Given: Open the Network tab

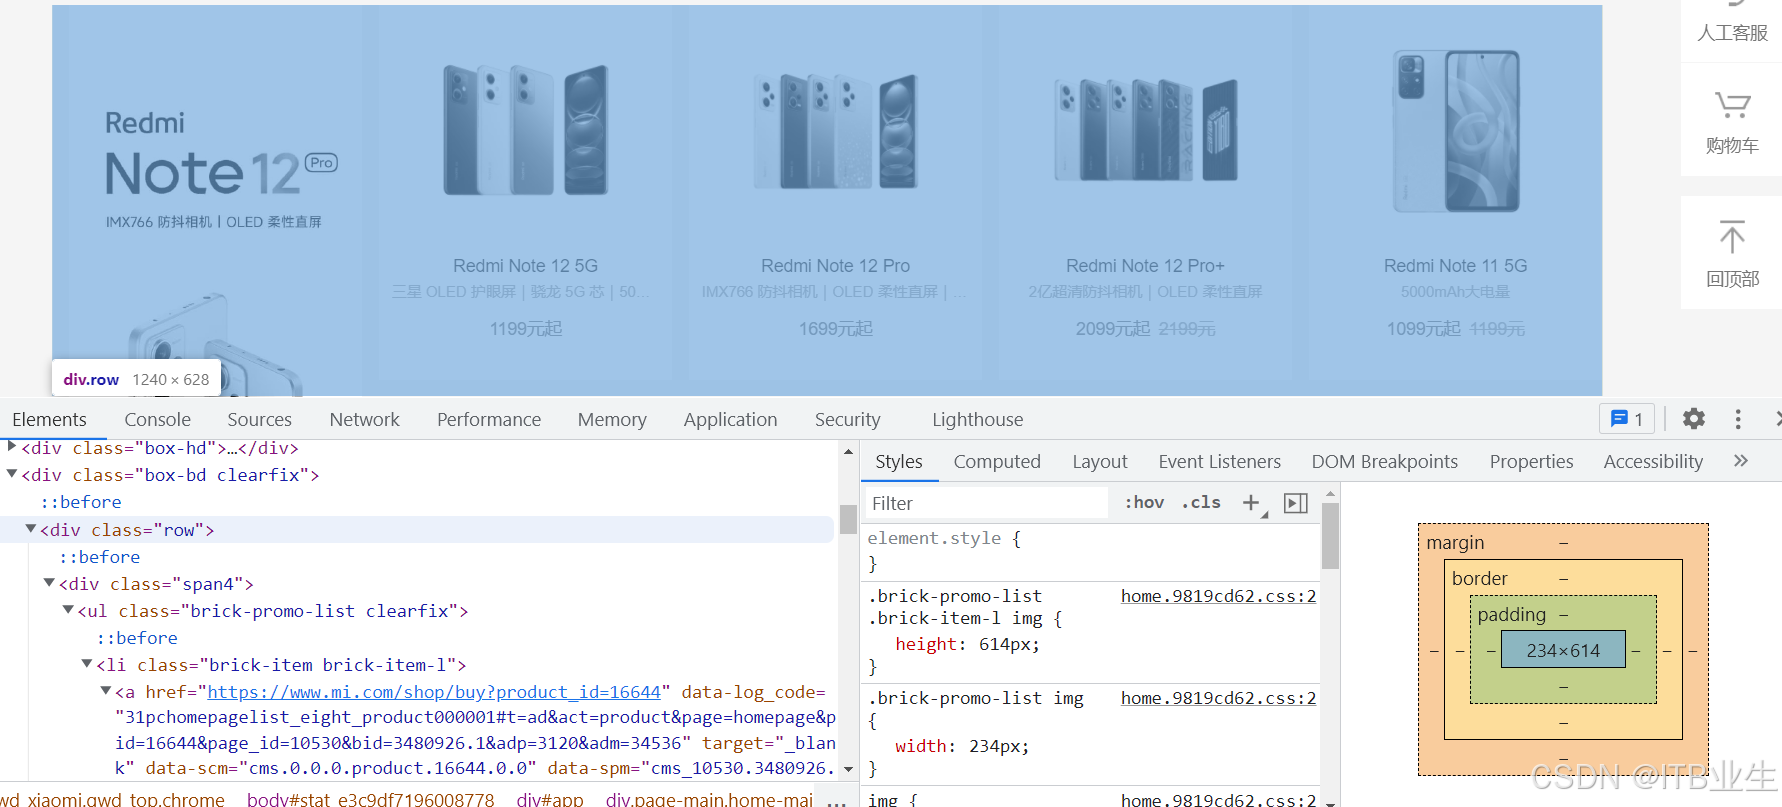Looking at the screenshot, I should click(364, 419).
